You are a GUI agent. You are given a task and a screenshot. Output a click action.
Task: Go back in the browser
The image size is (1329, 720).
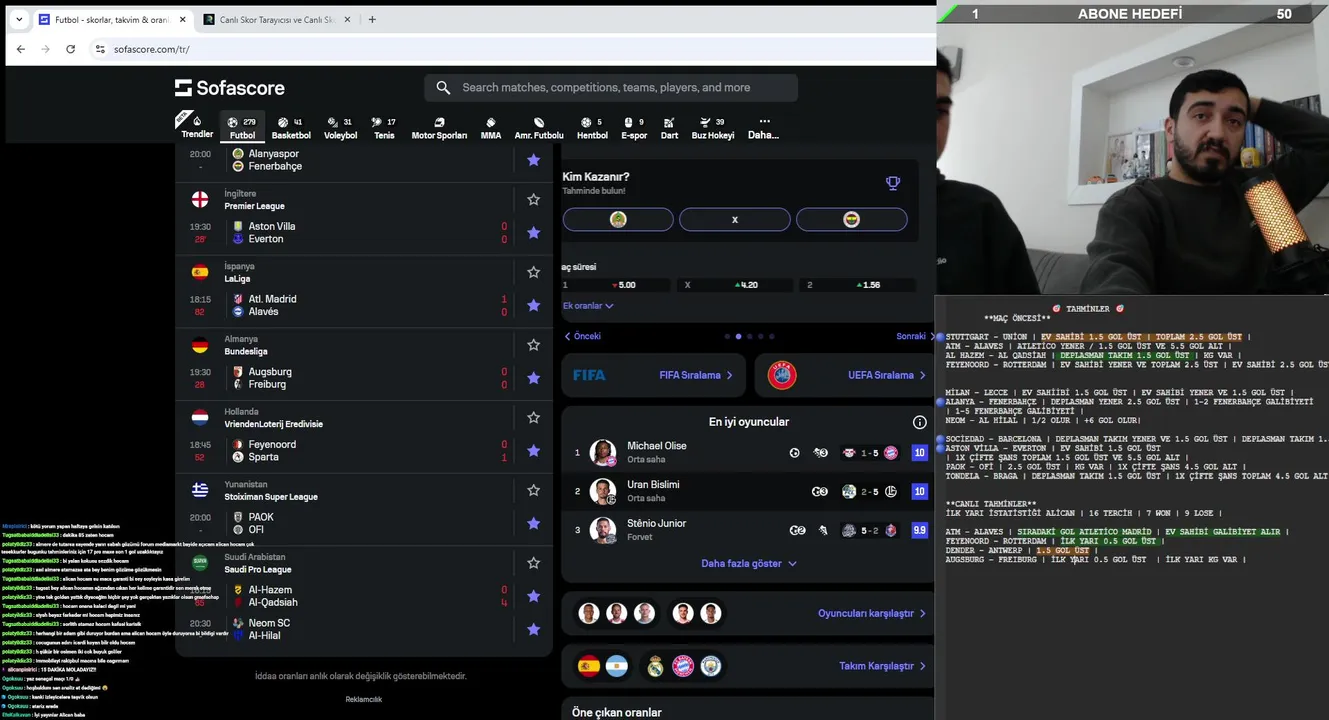coord(20,49)
